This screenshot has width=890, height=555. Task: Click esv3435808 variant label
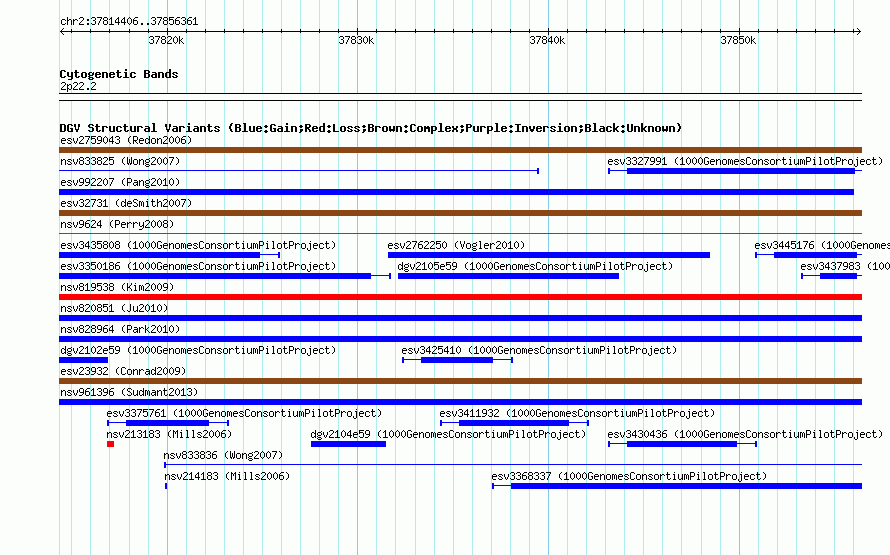(x=198, y=245)
